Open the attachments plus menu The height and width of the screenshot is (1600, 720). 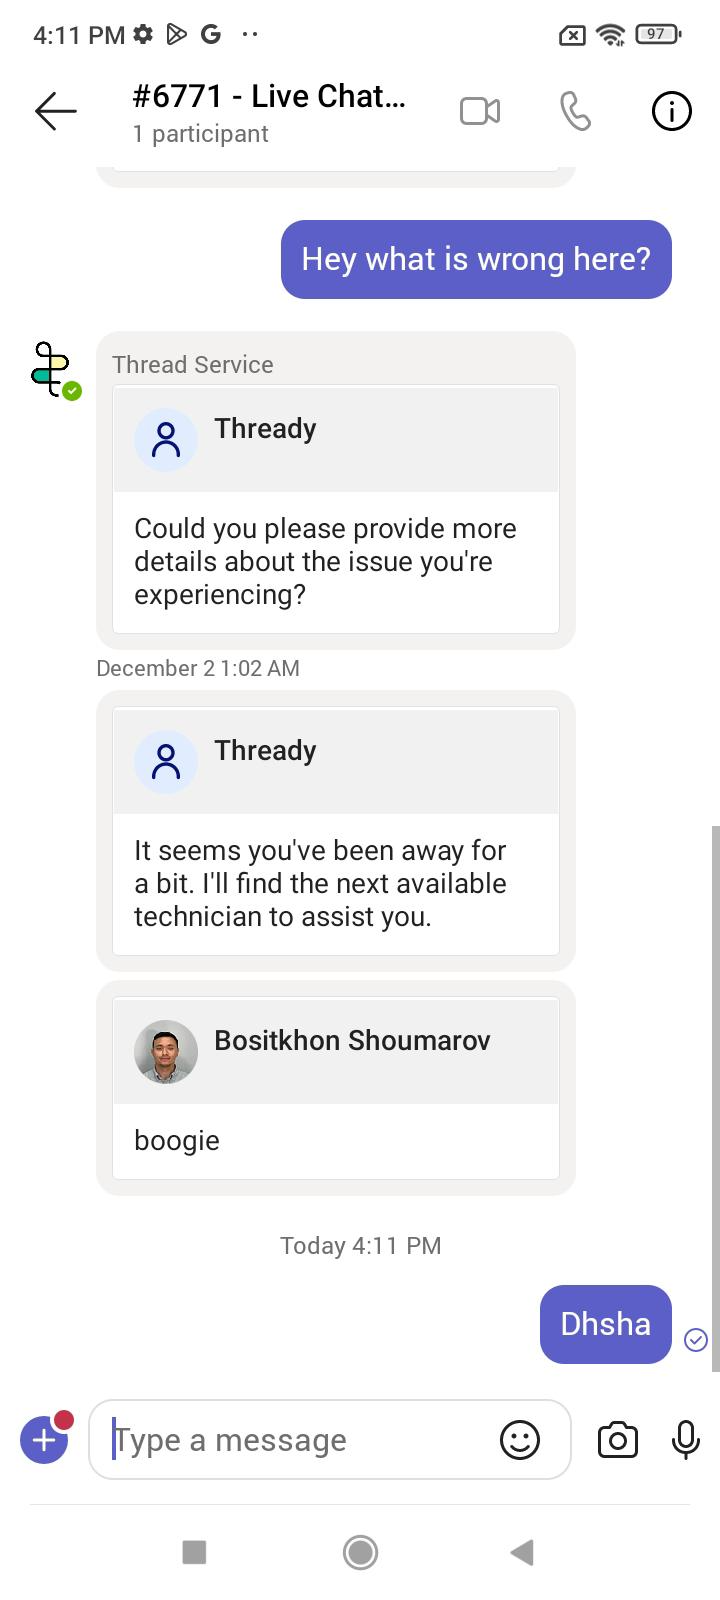tap(44, 1440)
